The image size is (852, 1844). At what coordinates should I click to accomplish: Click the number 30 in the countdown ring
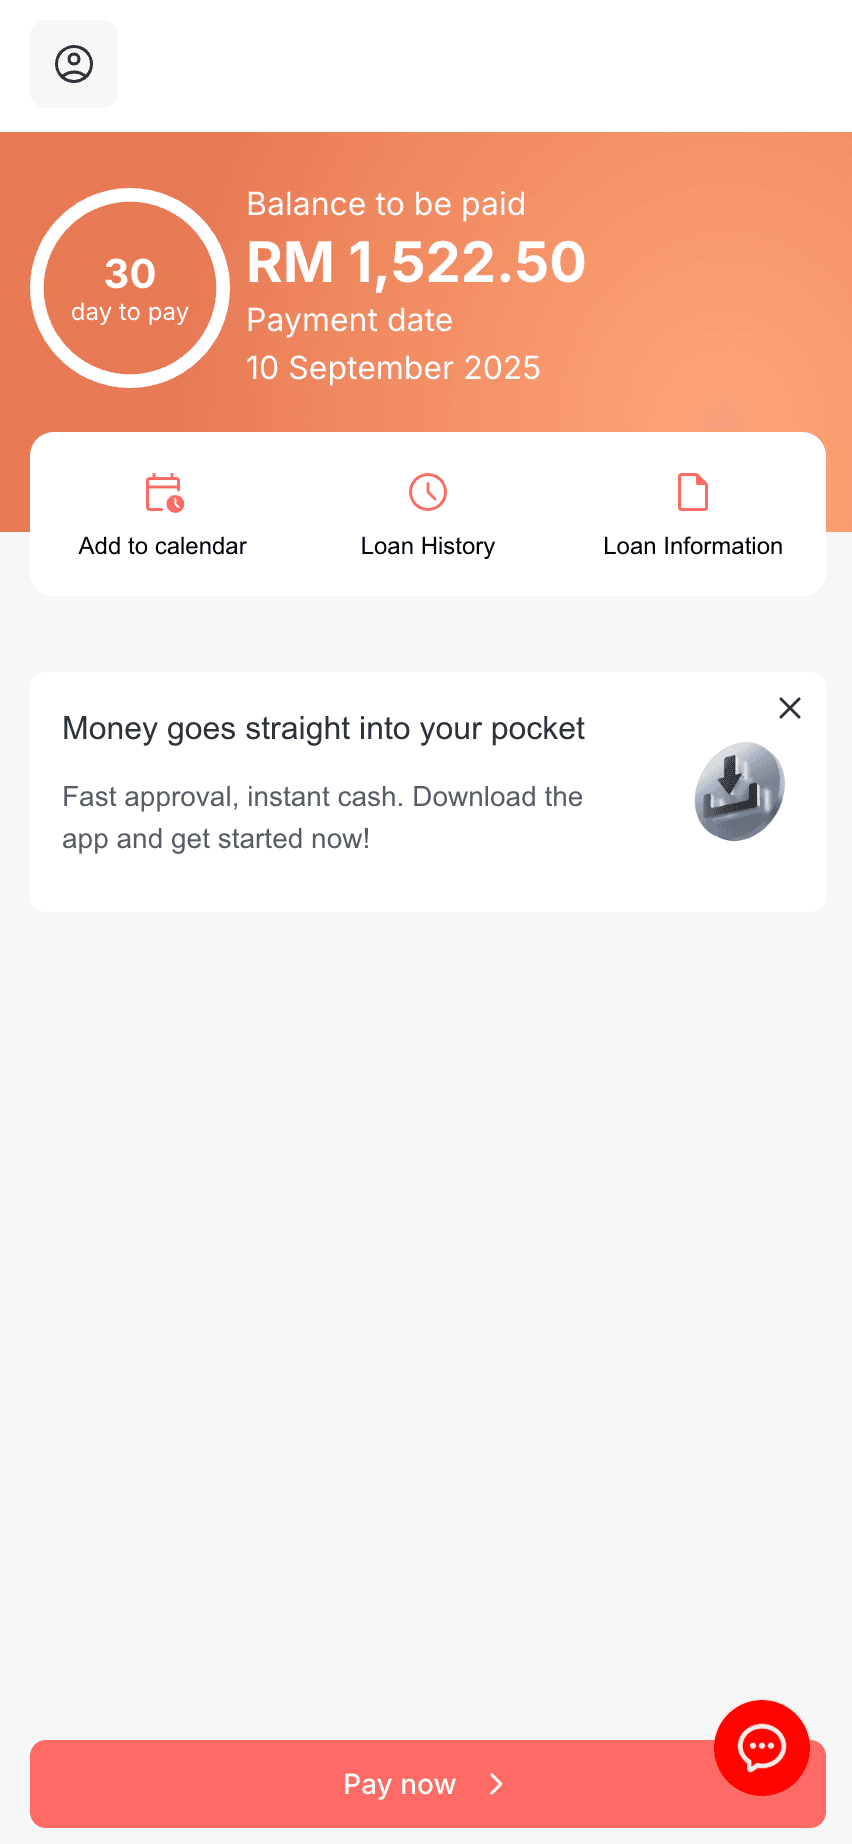click(x=130, y=273)
